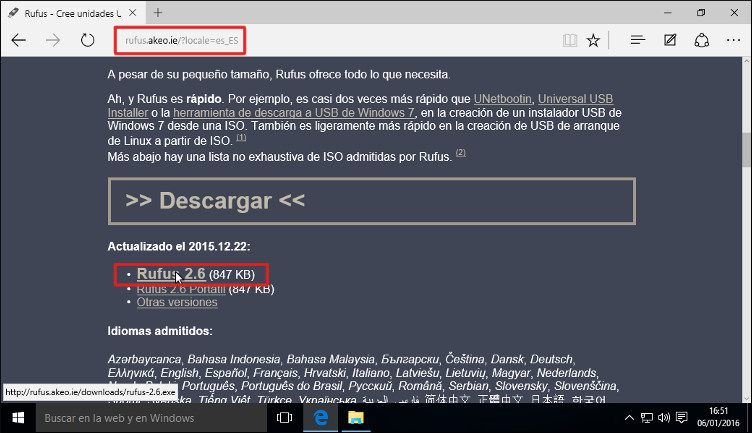Image resolution: width=752 pixels, height=433 pixels.
Task: Download Rufus 2.6 executable link
Action: [171, 274]
